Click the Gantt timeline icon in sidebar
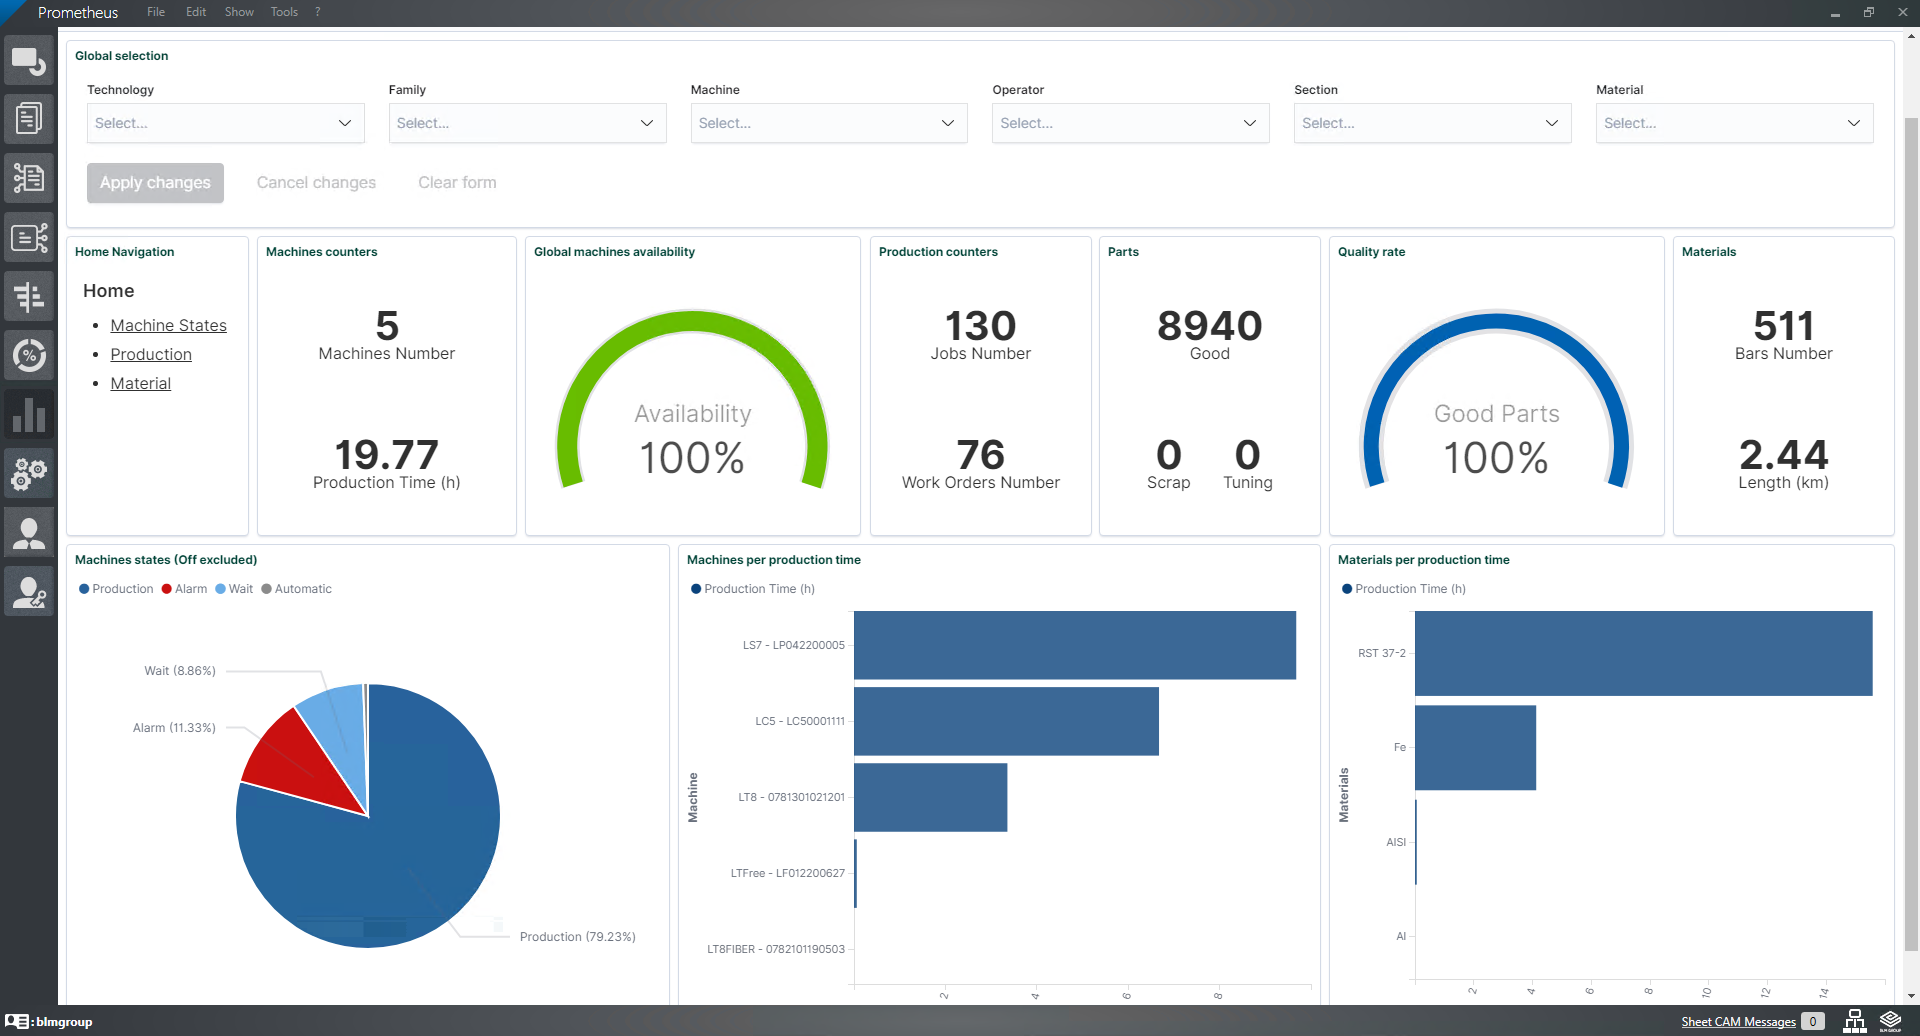Image resolution: width=1920 pixels, height=1036 pixels. (29, 296)
